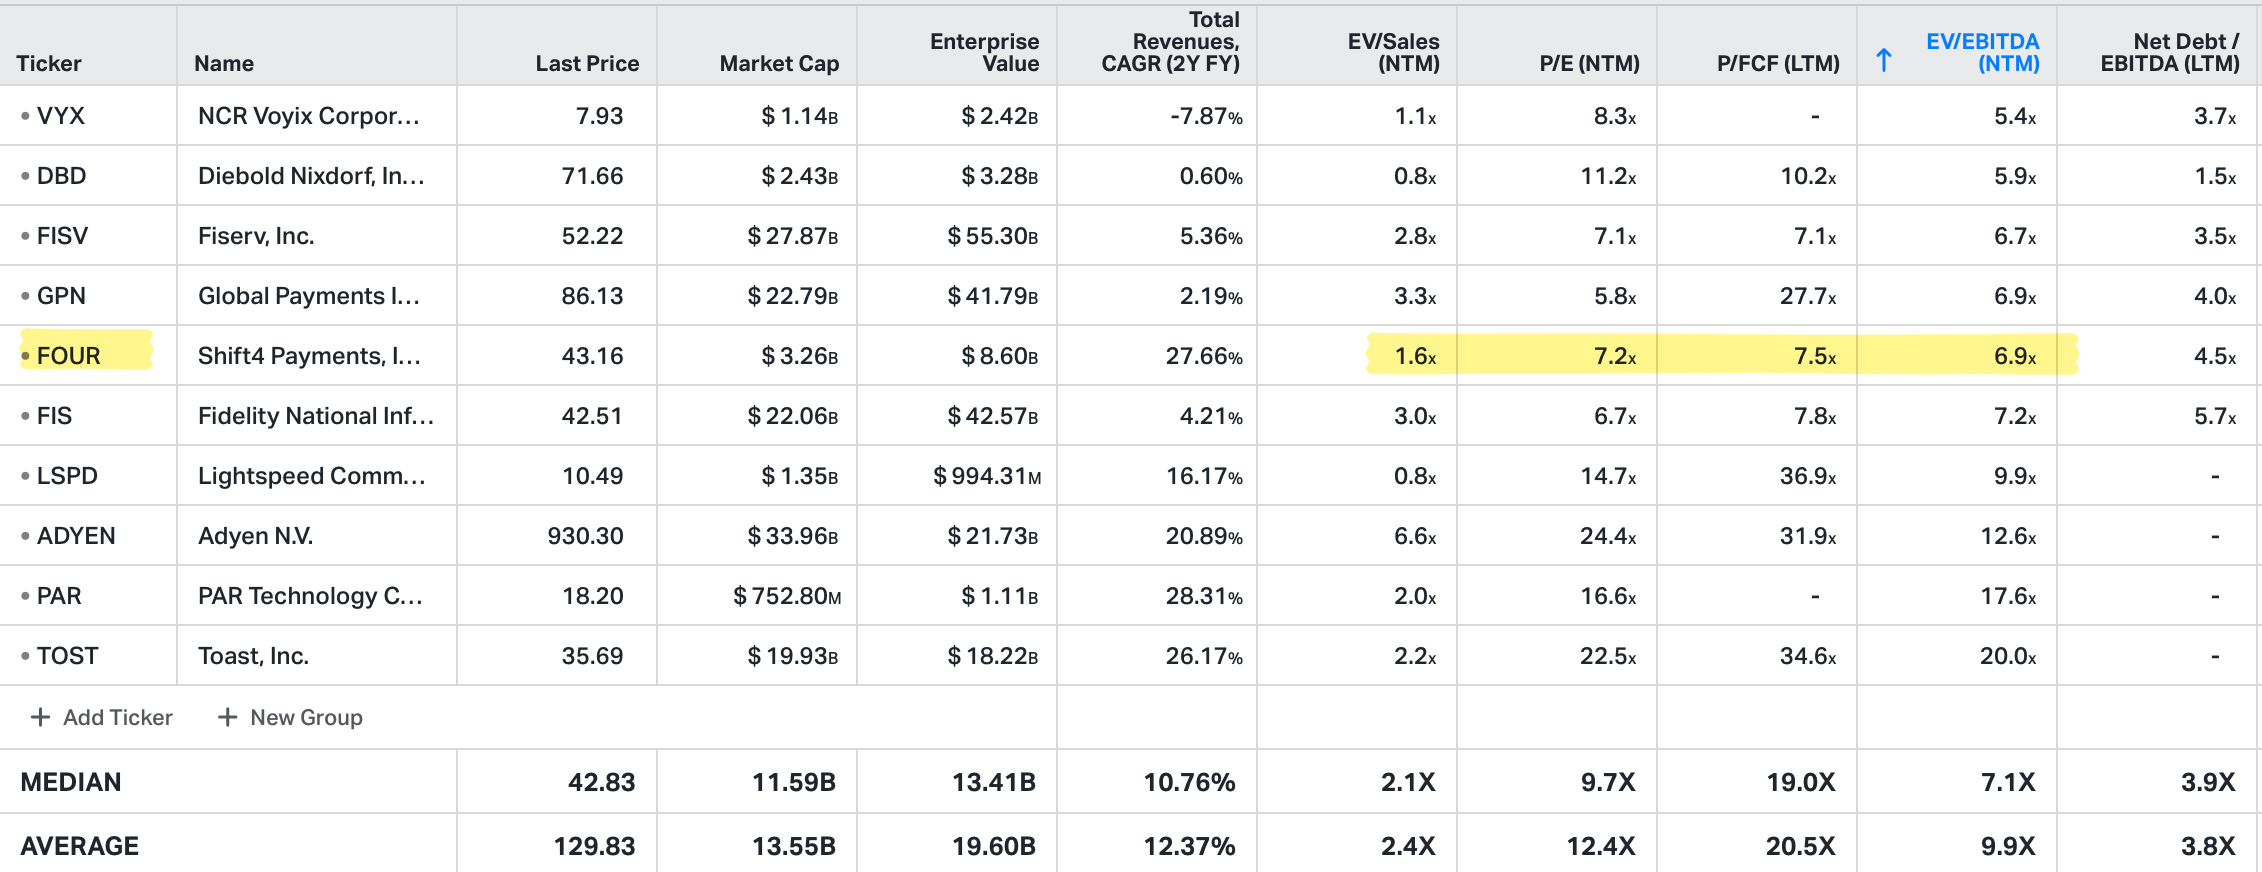Click Fidelity National's 5.7x Net Debt/EBITDA
The image size is (2262, 872).
(x=2215, y=416)
